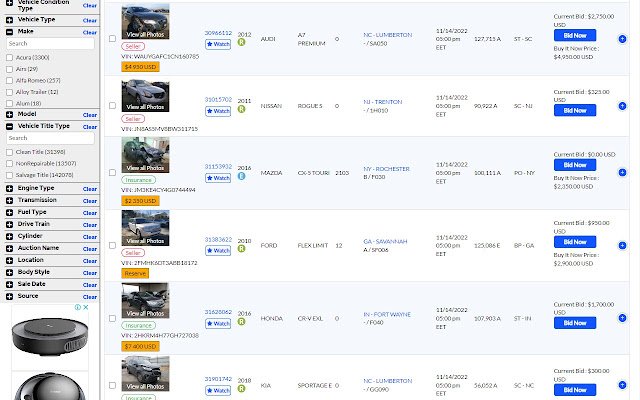Expand the Drive Train filter

click(9, 224)
